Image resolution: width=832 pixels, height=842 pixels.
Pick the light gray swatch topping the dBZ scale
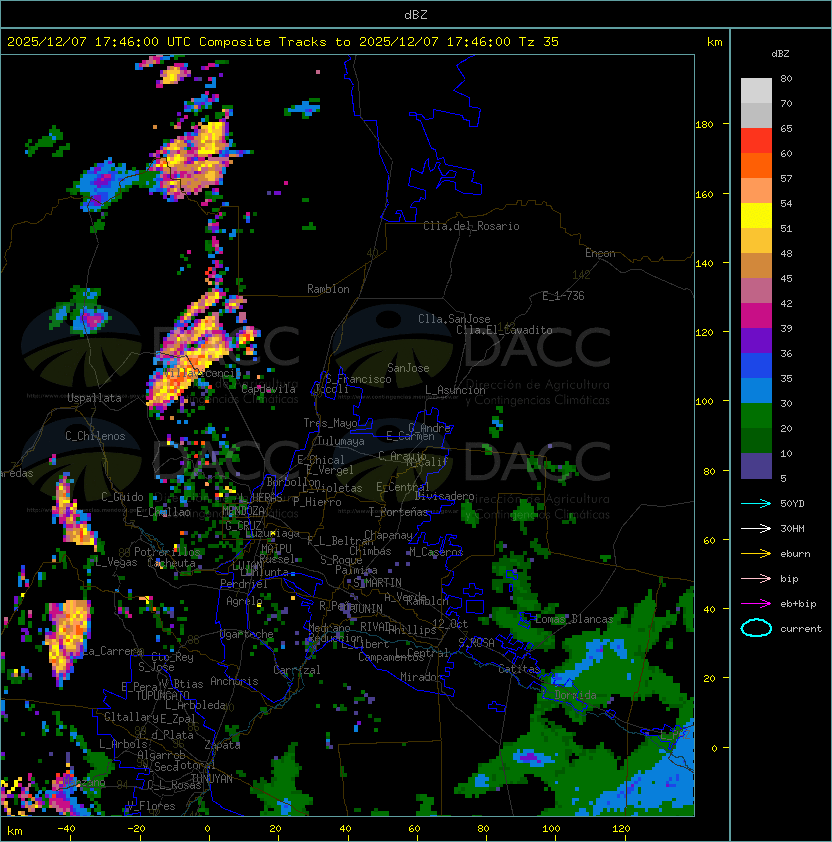pyautogui.click(x=756, y=90)
